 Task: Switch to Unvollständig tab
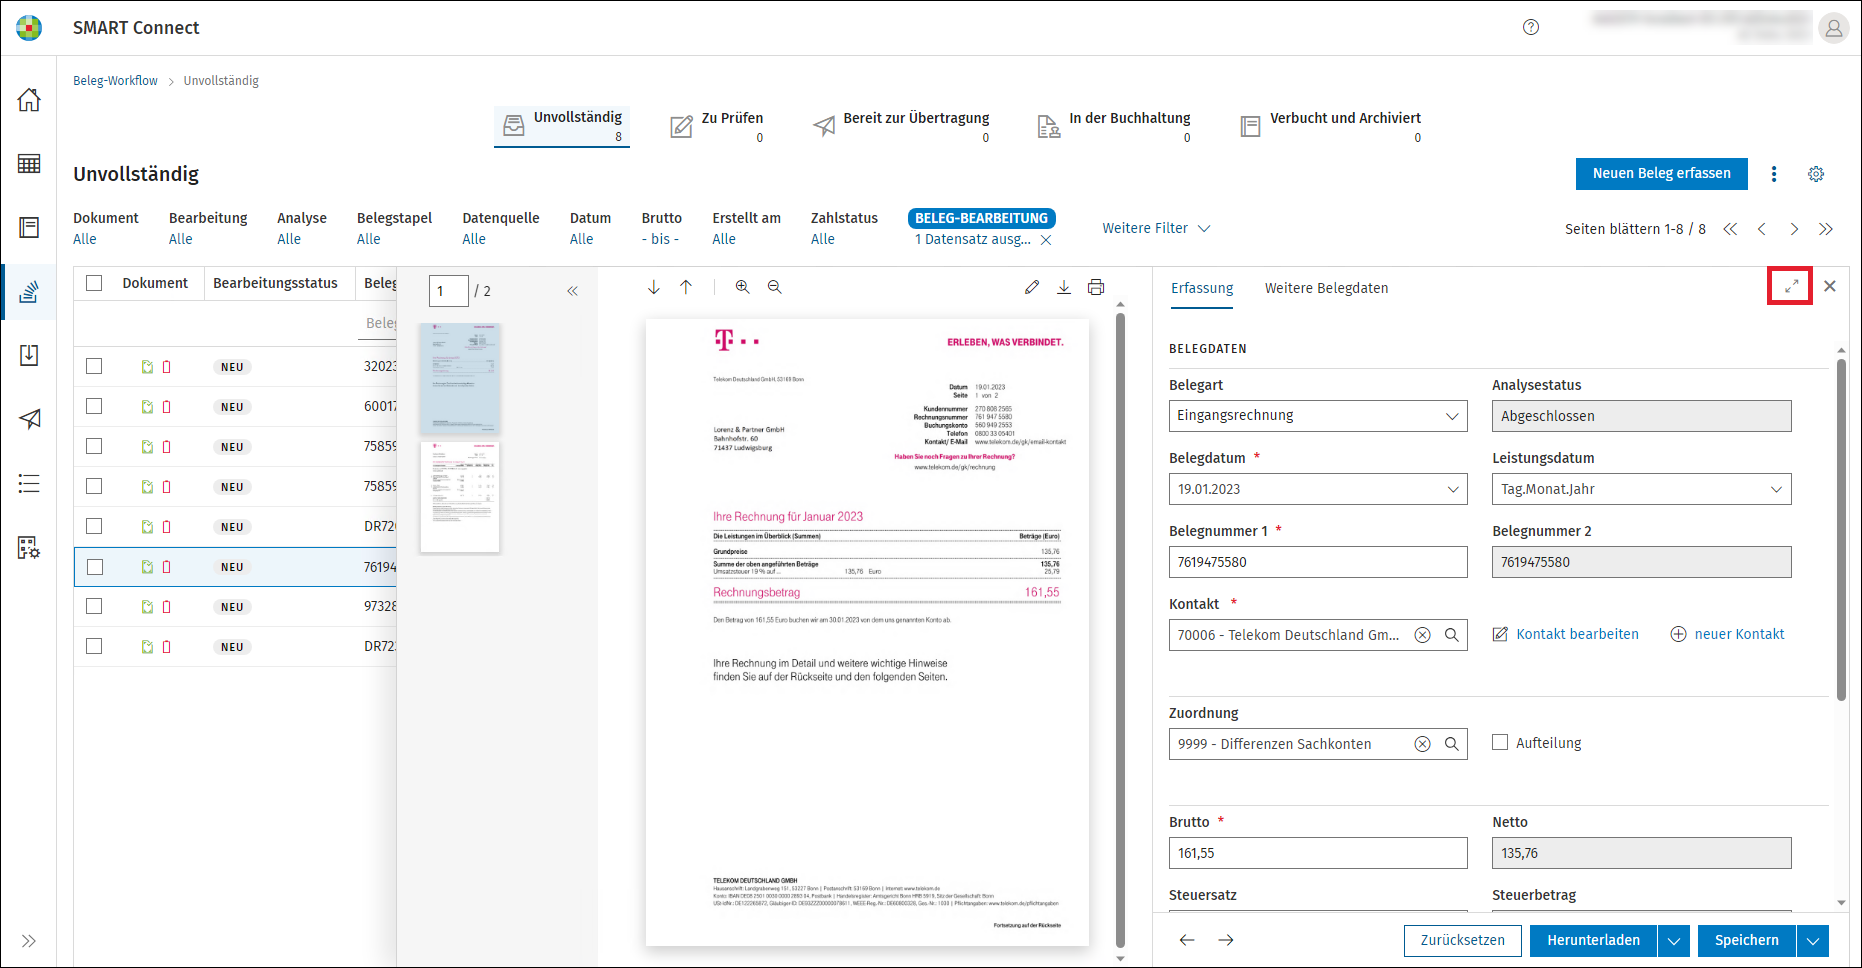pyautogui.click(x=562, y=126)
